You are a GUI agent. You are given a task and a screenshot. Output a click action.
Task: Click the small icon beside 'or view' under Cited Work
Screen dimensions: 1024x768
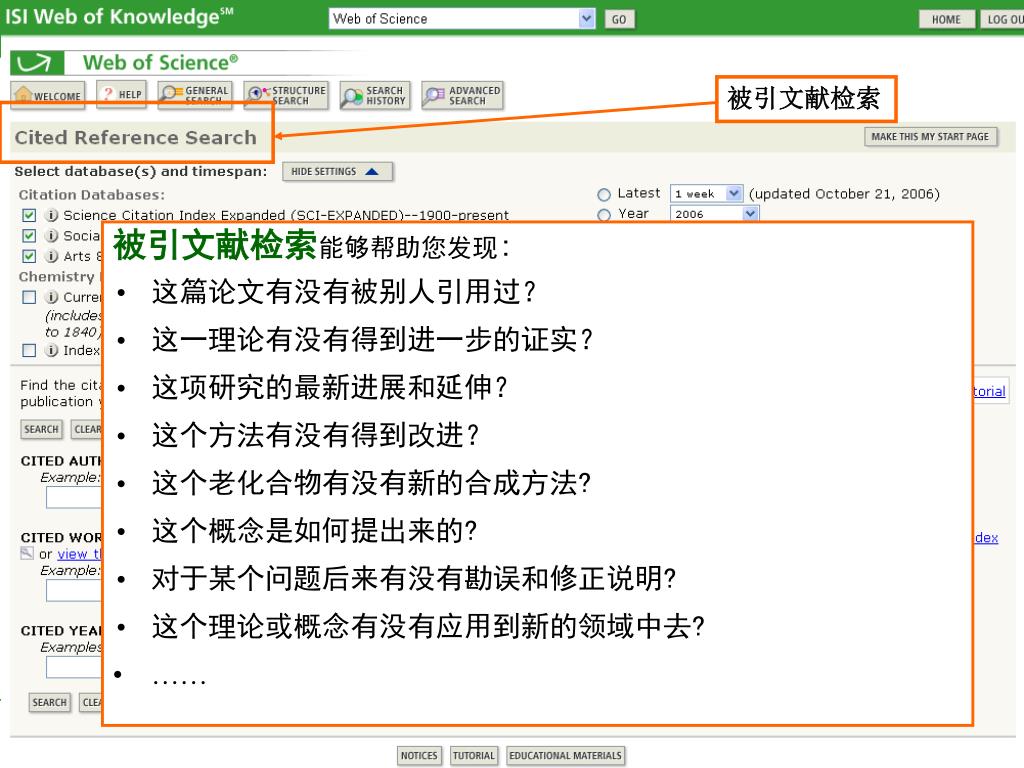click(x=27, y=553)
